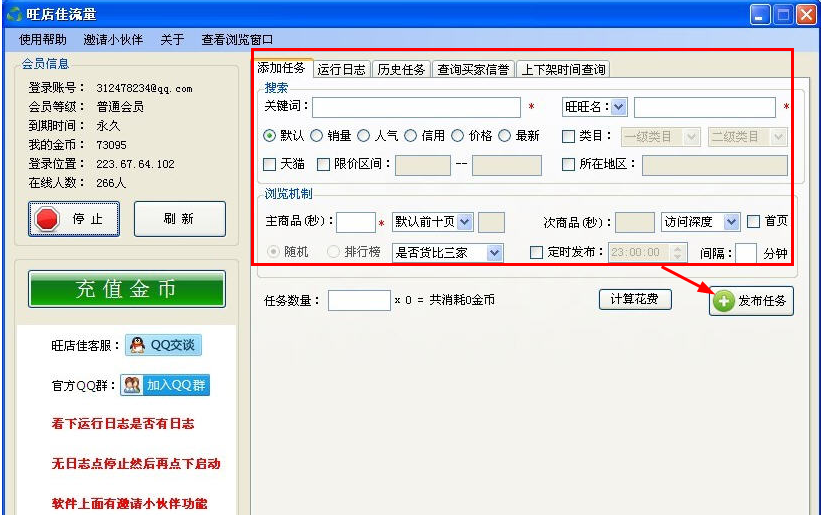Click the app logo icon in title bar

pyautogui.click(x=14, y=14)
